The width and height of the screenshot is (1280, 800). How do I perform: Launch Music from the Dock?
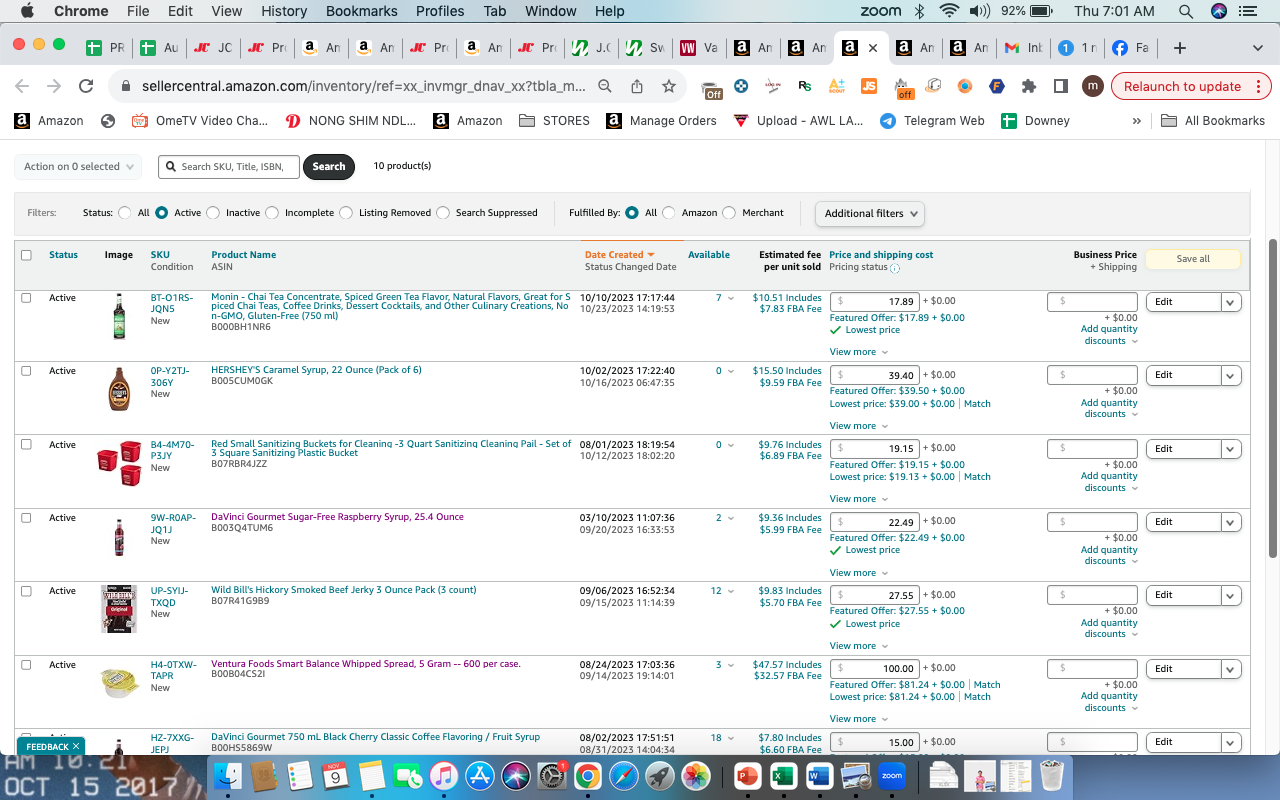(443, 775)
